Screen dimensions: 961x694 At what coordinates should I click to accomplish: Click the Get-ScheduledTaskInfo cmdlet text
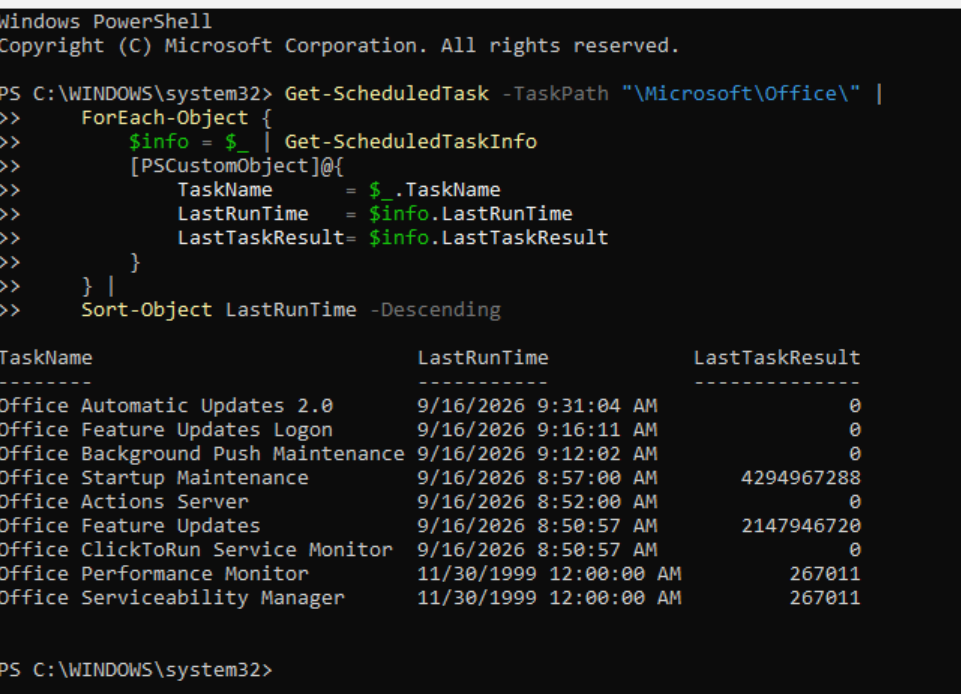tap(411, 142)
